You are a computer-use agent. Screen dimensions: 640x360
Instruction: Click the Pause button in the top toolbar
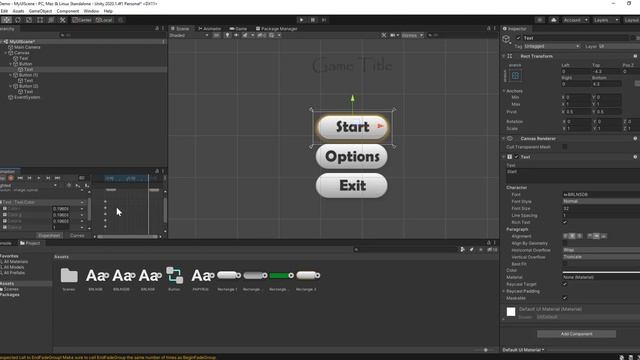point(313,20)
